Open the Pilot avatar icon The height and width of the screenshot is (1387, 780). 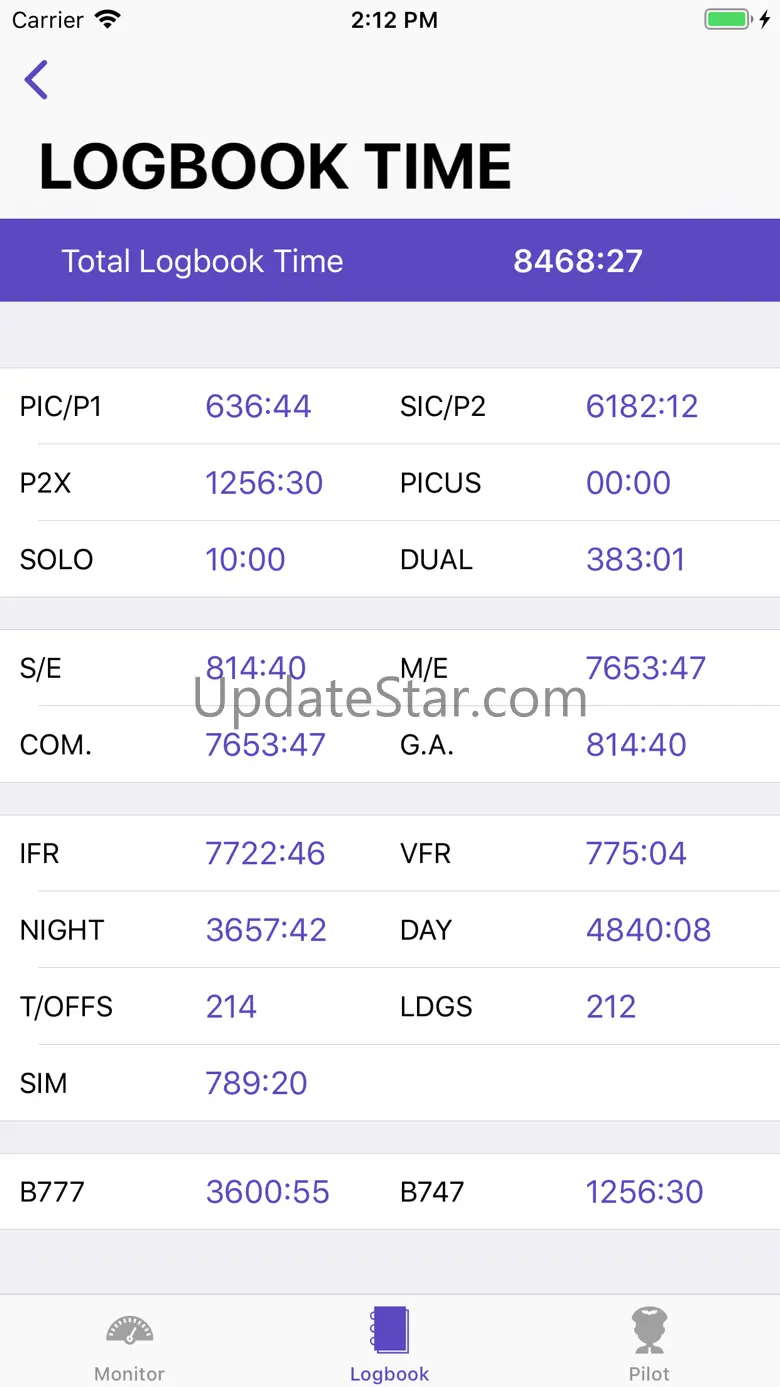tap(649, 1330)
